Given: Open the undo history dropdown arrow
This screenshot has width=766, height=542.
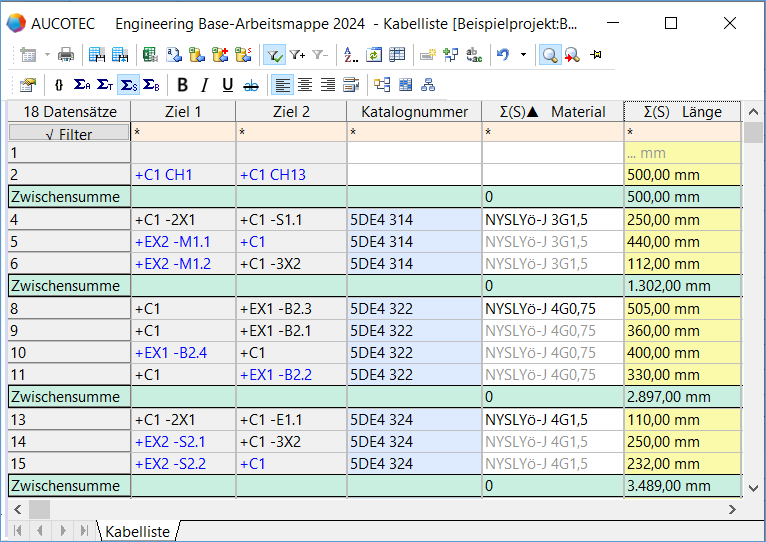Looking at the screenshot, I should point(522,55).
